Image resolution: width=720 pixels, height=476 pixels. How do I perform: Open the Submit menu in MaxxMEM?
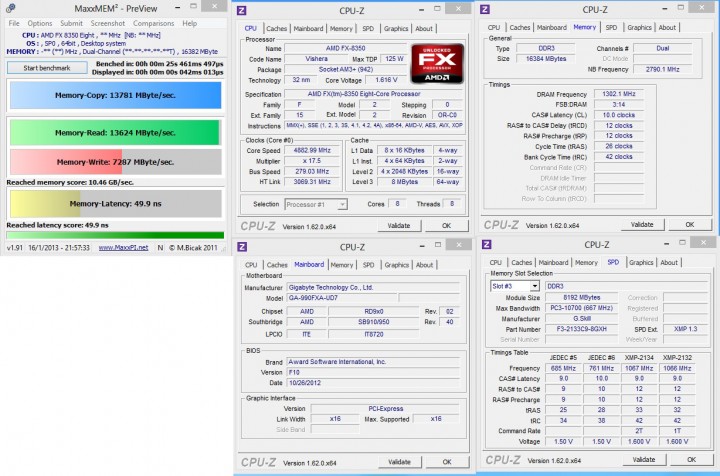[x=71, y=23]
